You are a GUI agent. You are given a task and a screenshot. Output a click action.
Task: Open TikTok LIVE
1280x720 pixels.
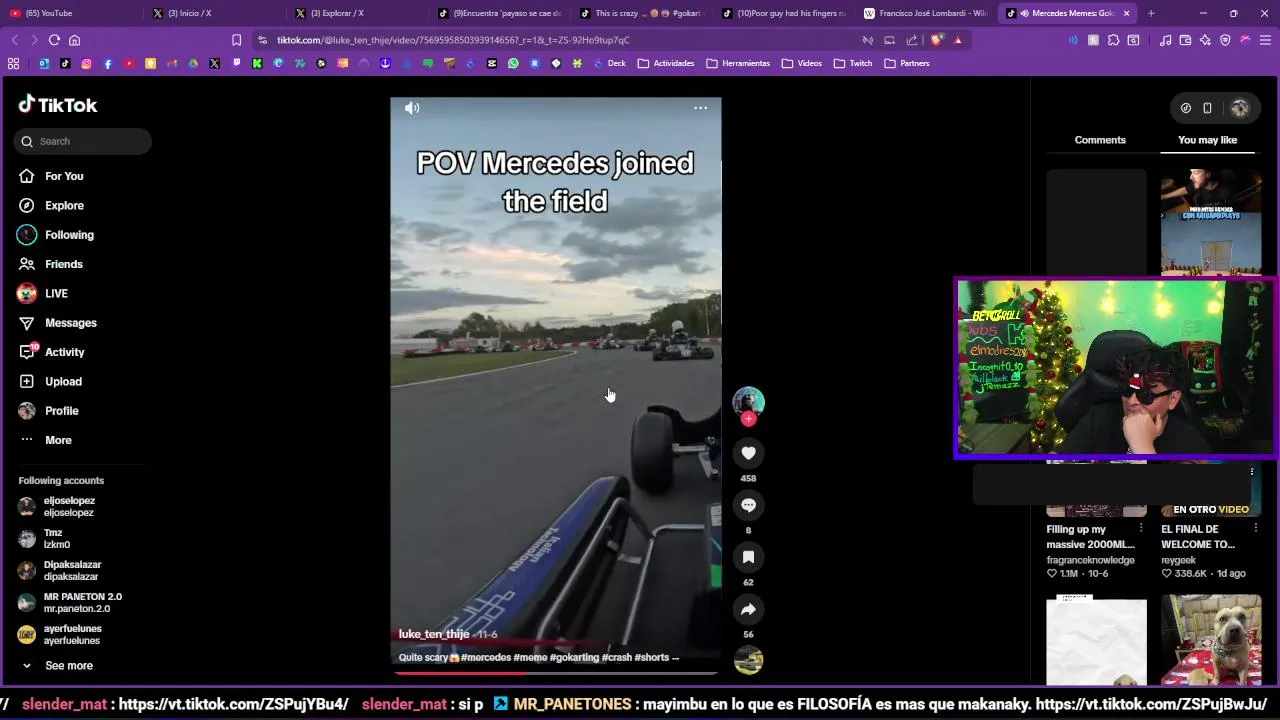coord(42,293)
